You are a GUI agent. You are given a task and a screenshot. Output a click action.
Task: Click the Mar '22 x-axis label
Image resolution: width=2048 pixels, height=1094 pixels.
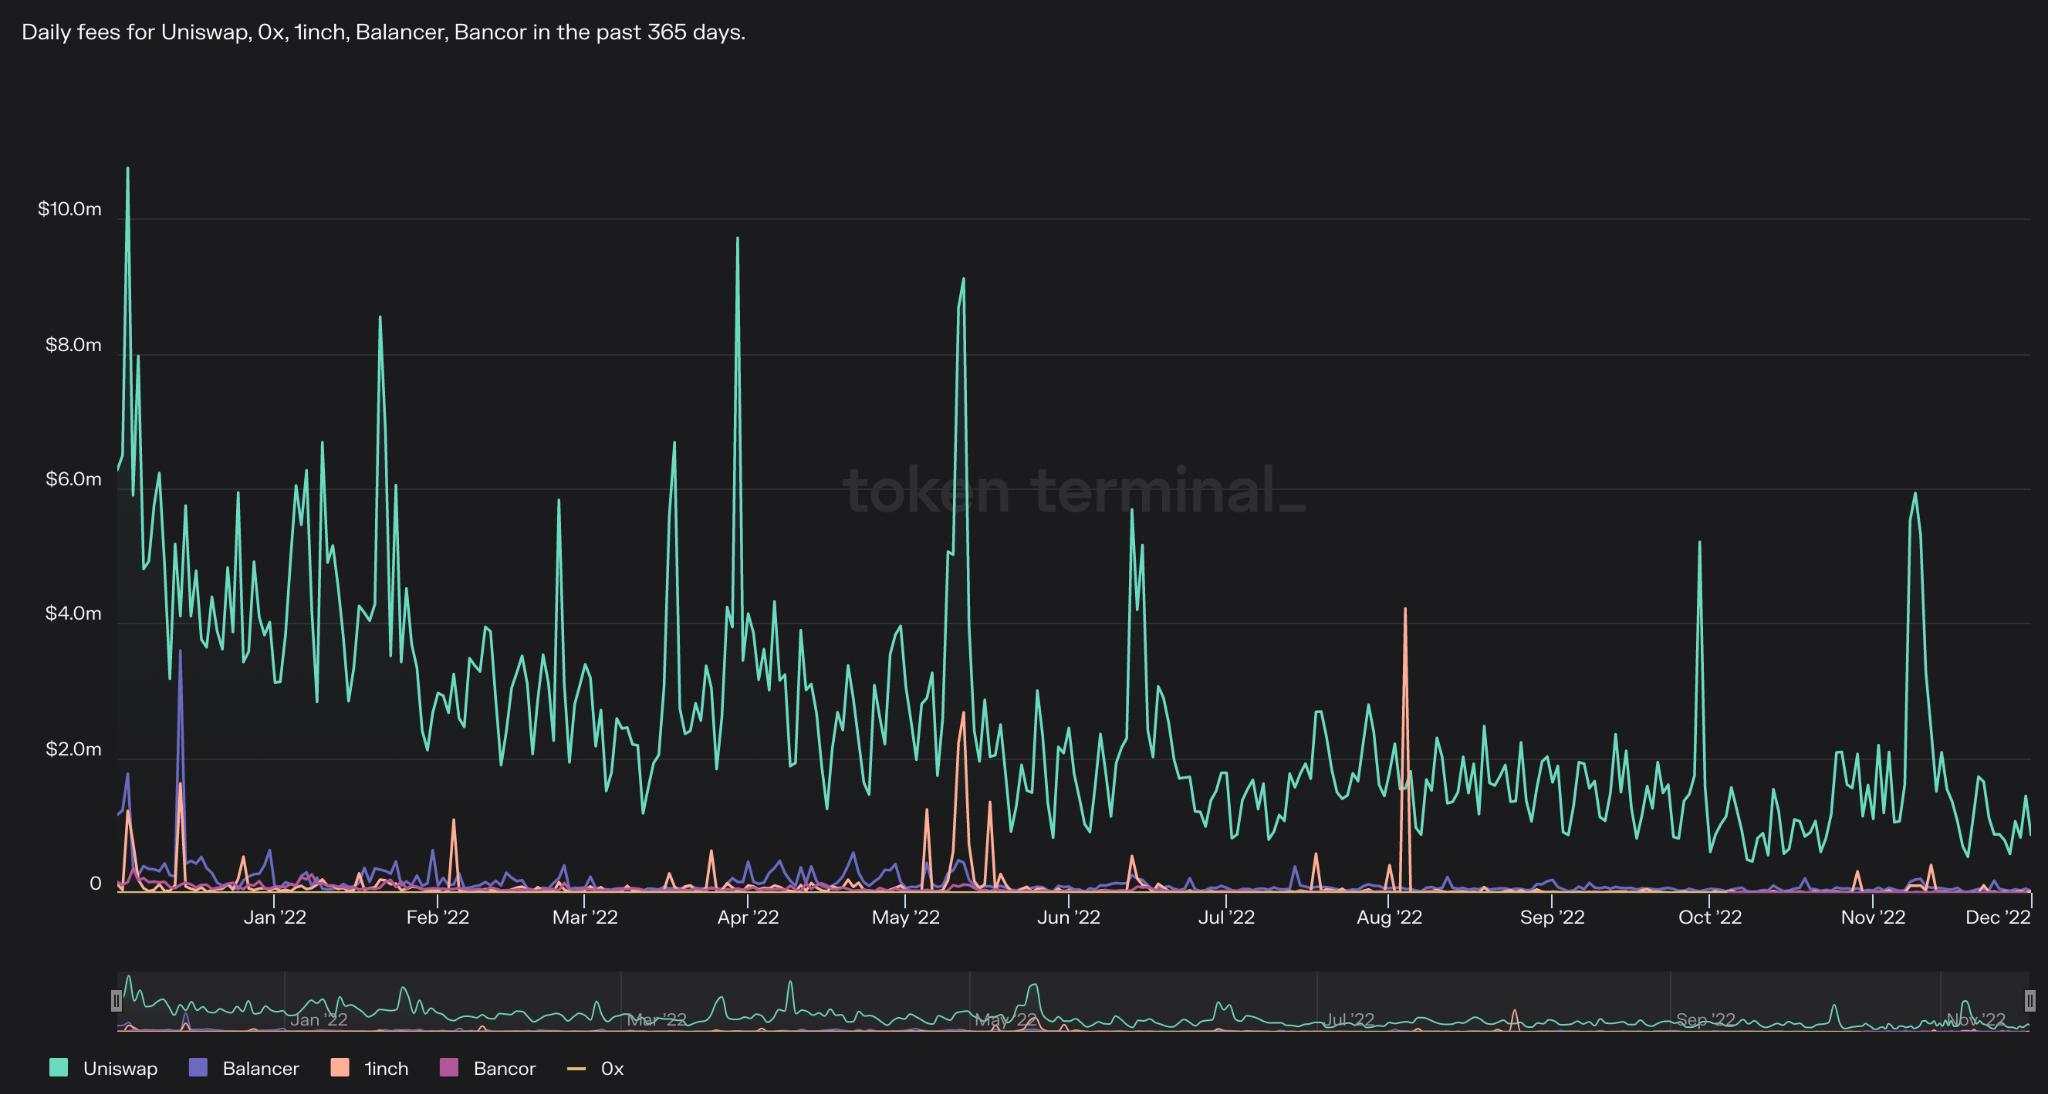pyautogui.click(x=585, y=918)
